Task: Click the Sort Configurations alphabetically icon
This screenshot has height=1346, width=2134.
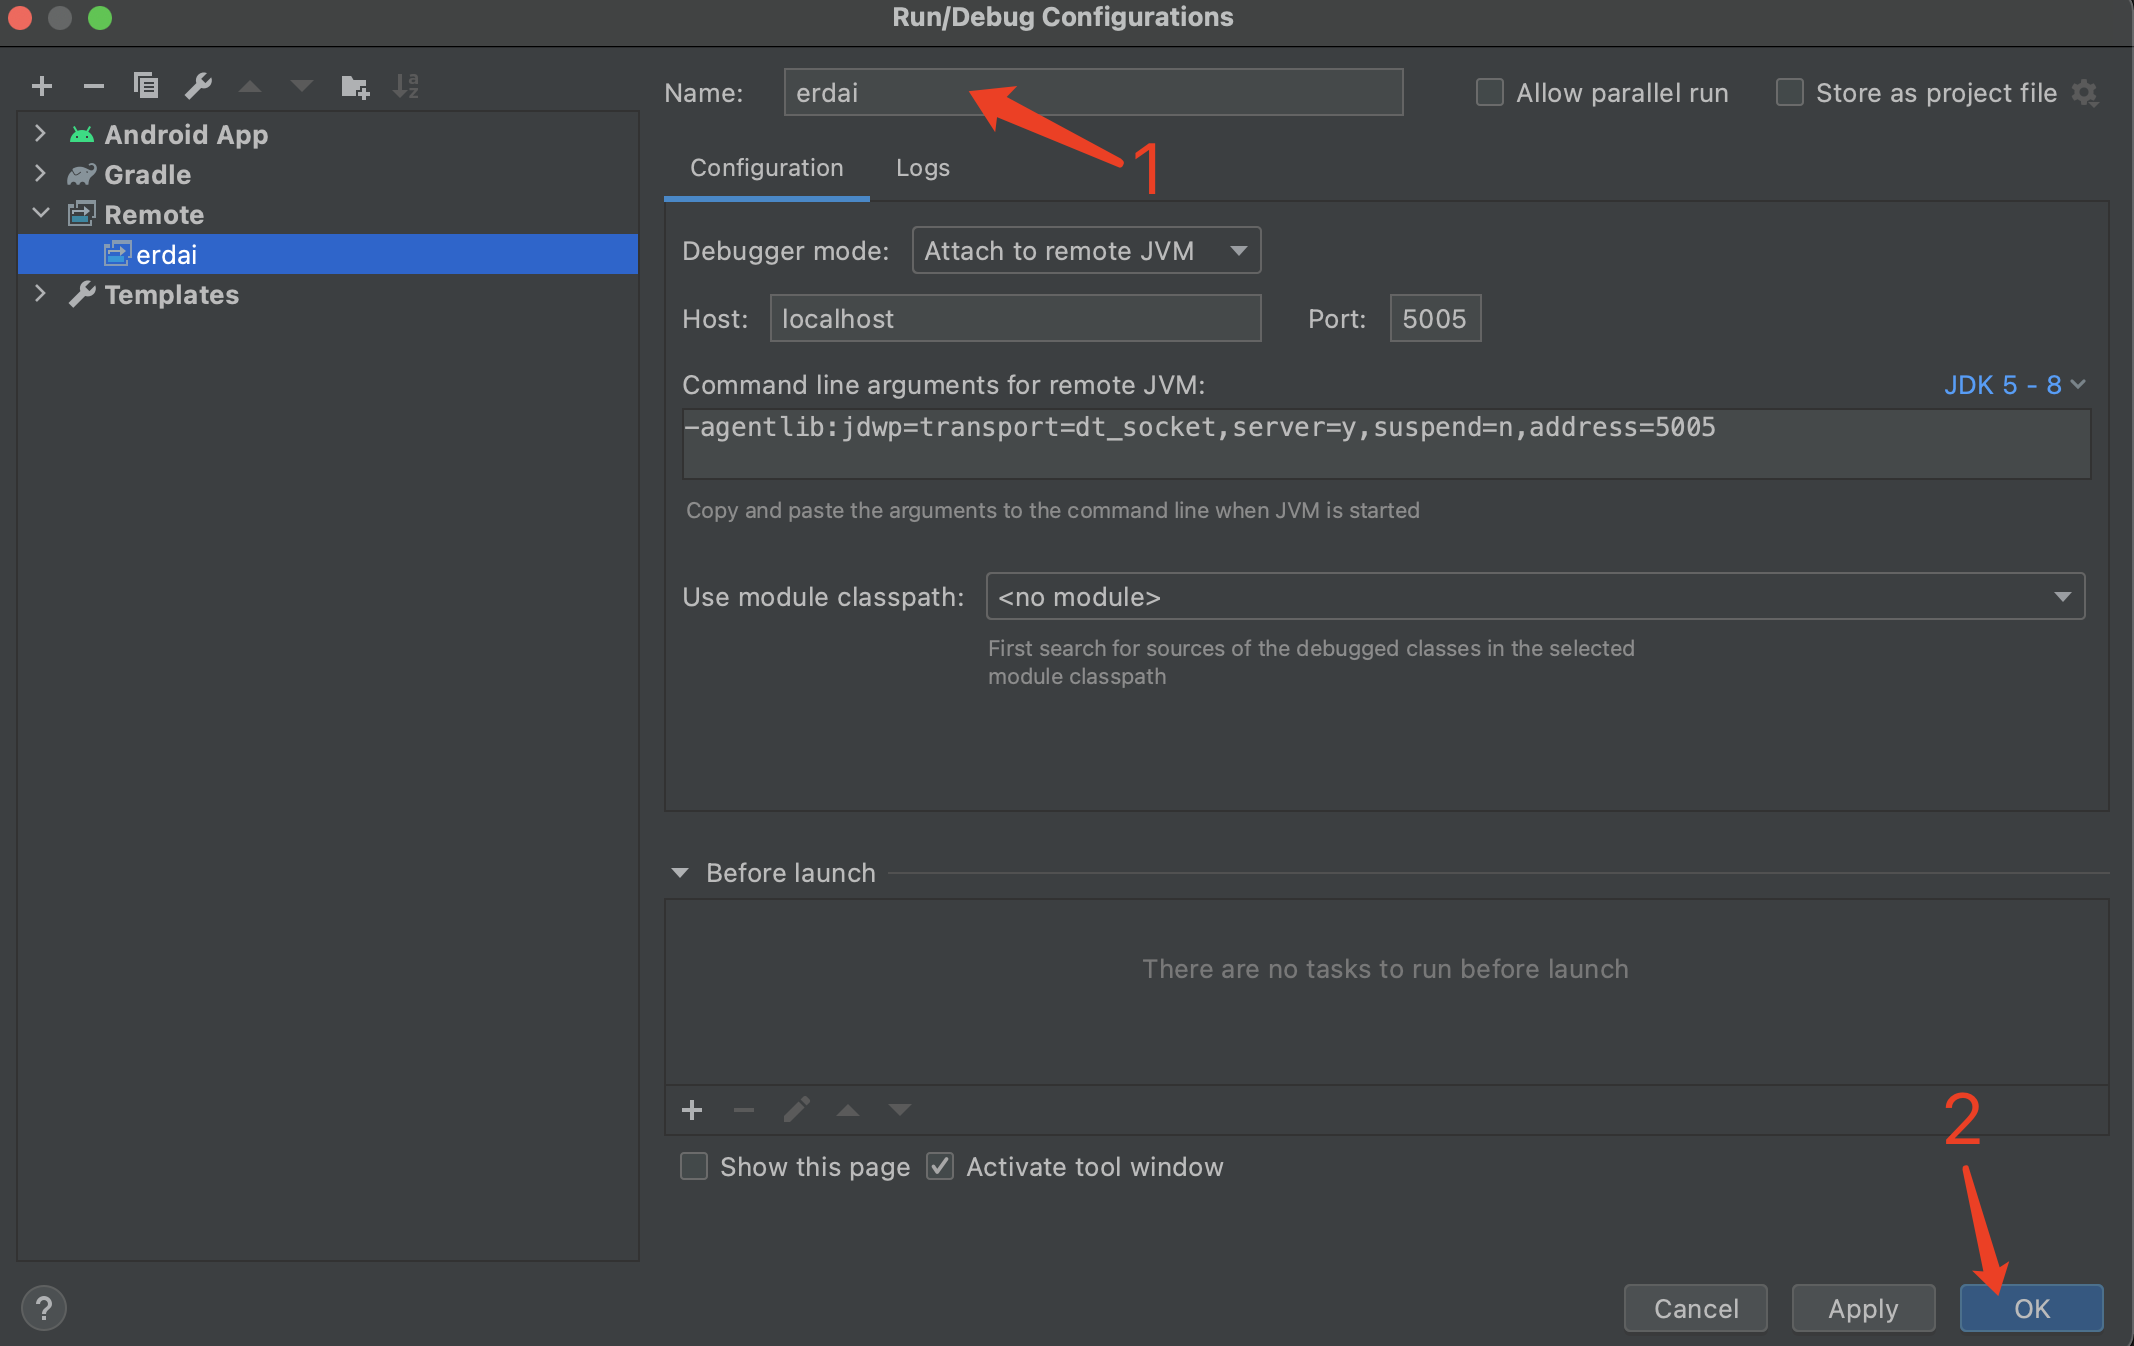Action: (406, 86)
